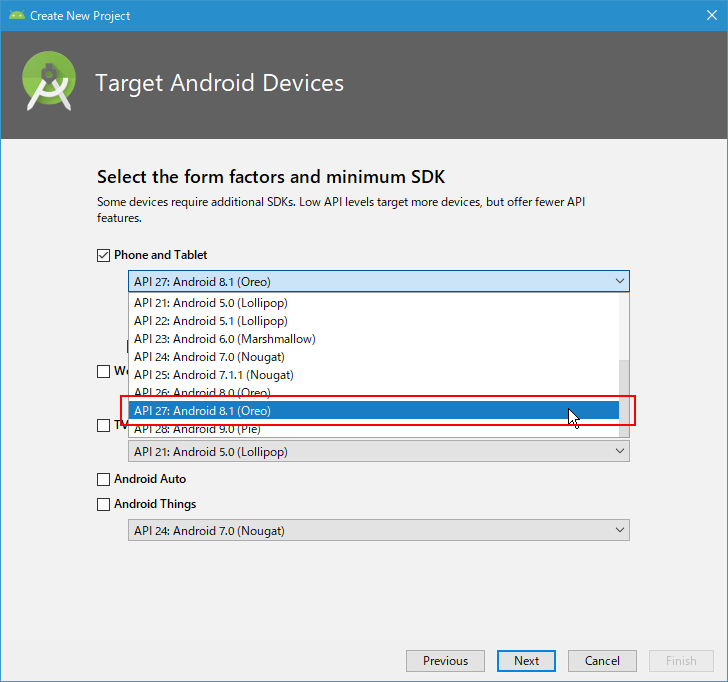728x682 pixels.
Task: Select API 23: Android 6.0 (Marshmallow)
Action: (x=374, y=339)
